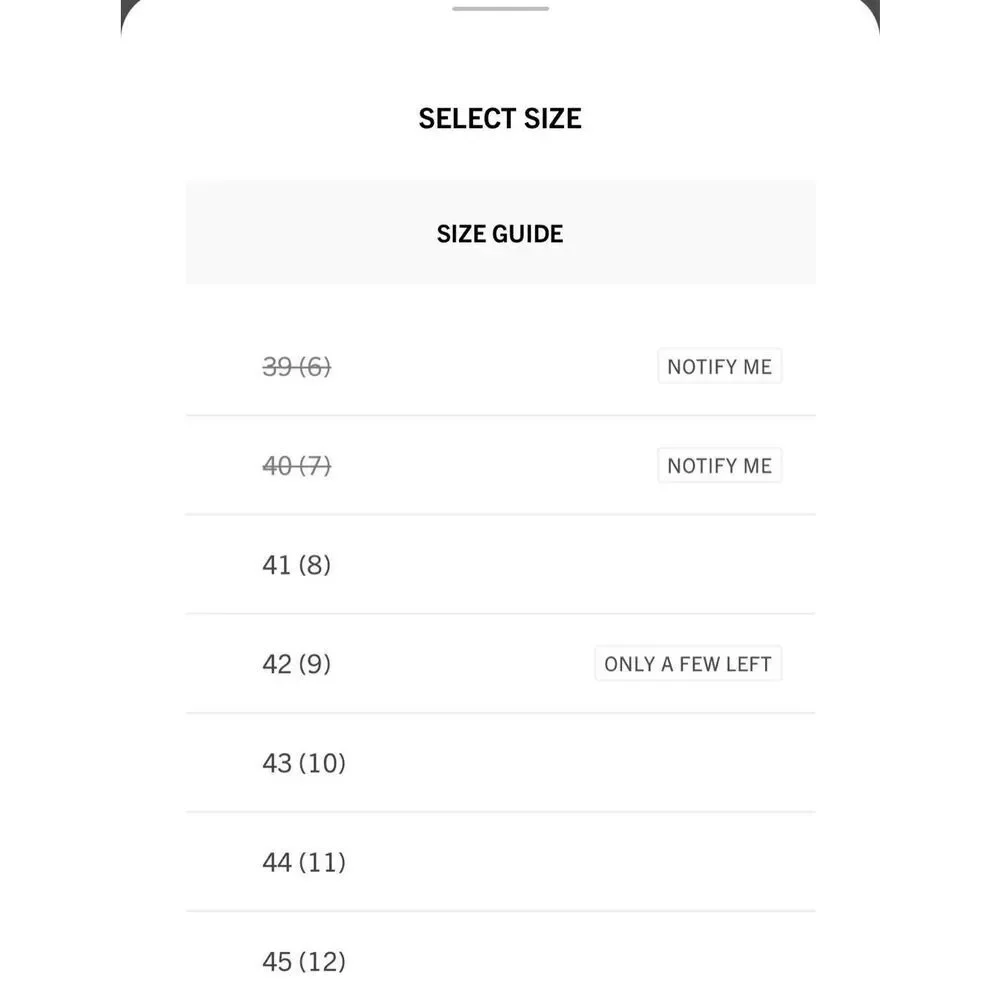Click the ONLY A FEW LEFT badge
Screen dimensions: 1000x1000
[688, 664]
